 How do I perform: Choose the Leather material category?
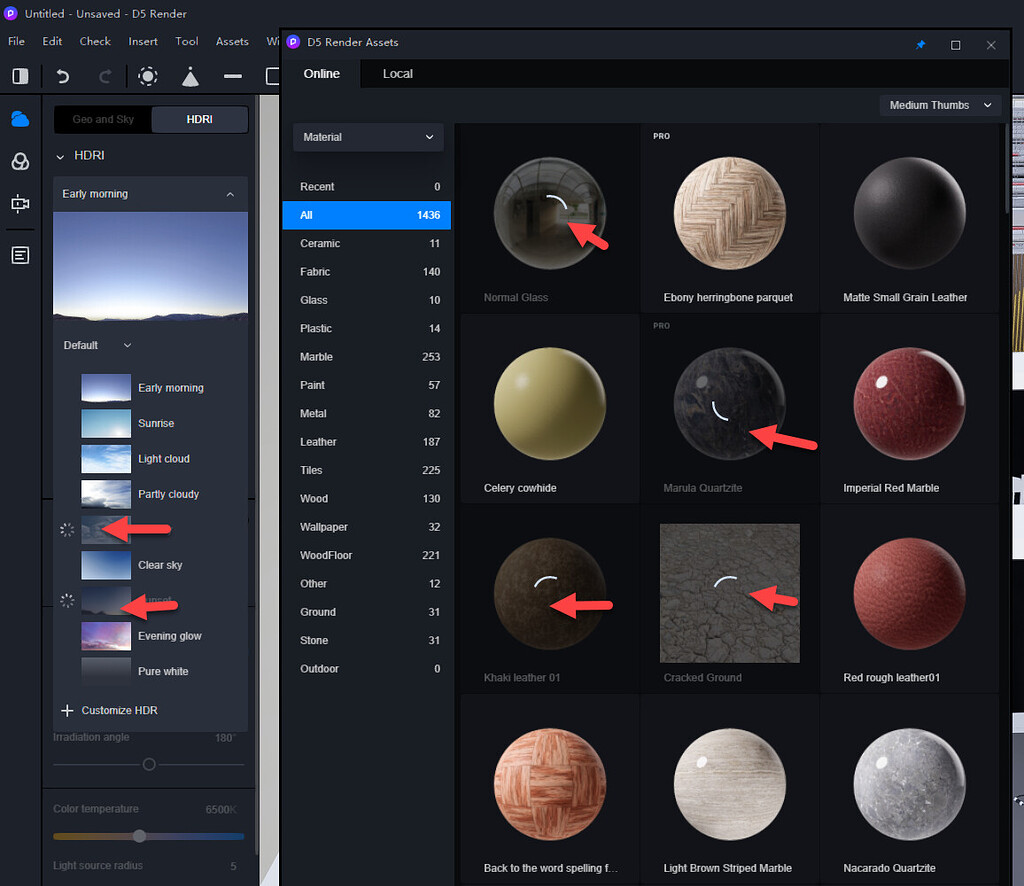368,442
